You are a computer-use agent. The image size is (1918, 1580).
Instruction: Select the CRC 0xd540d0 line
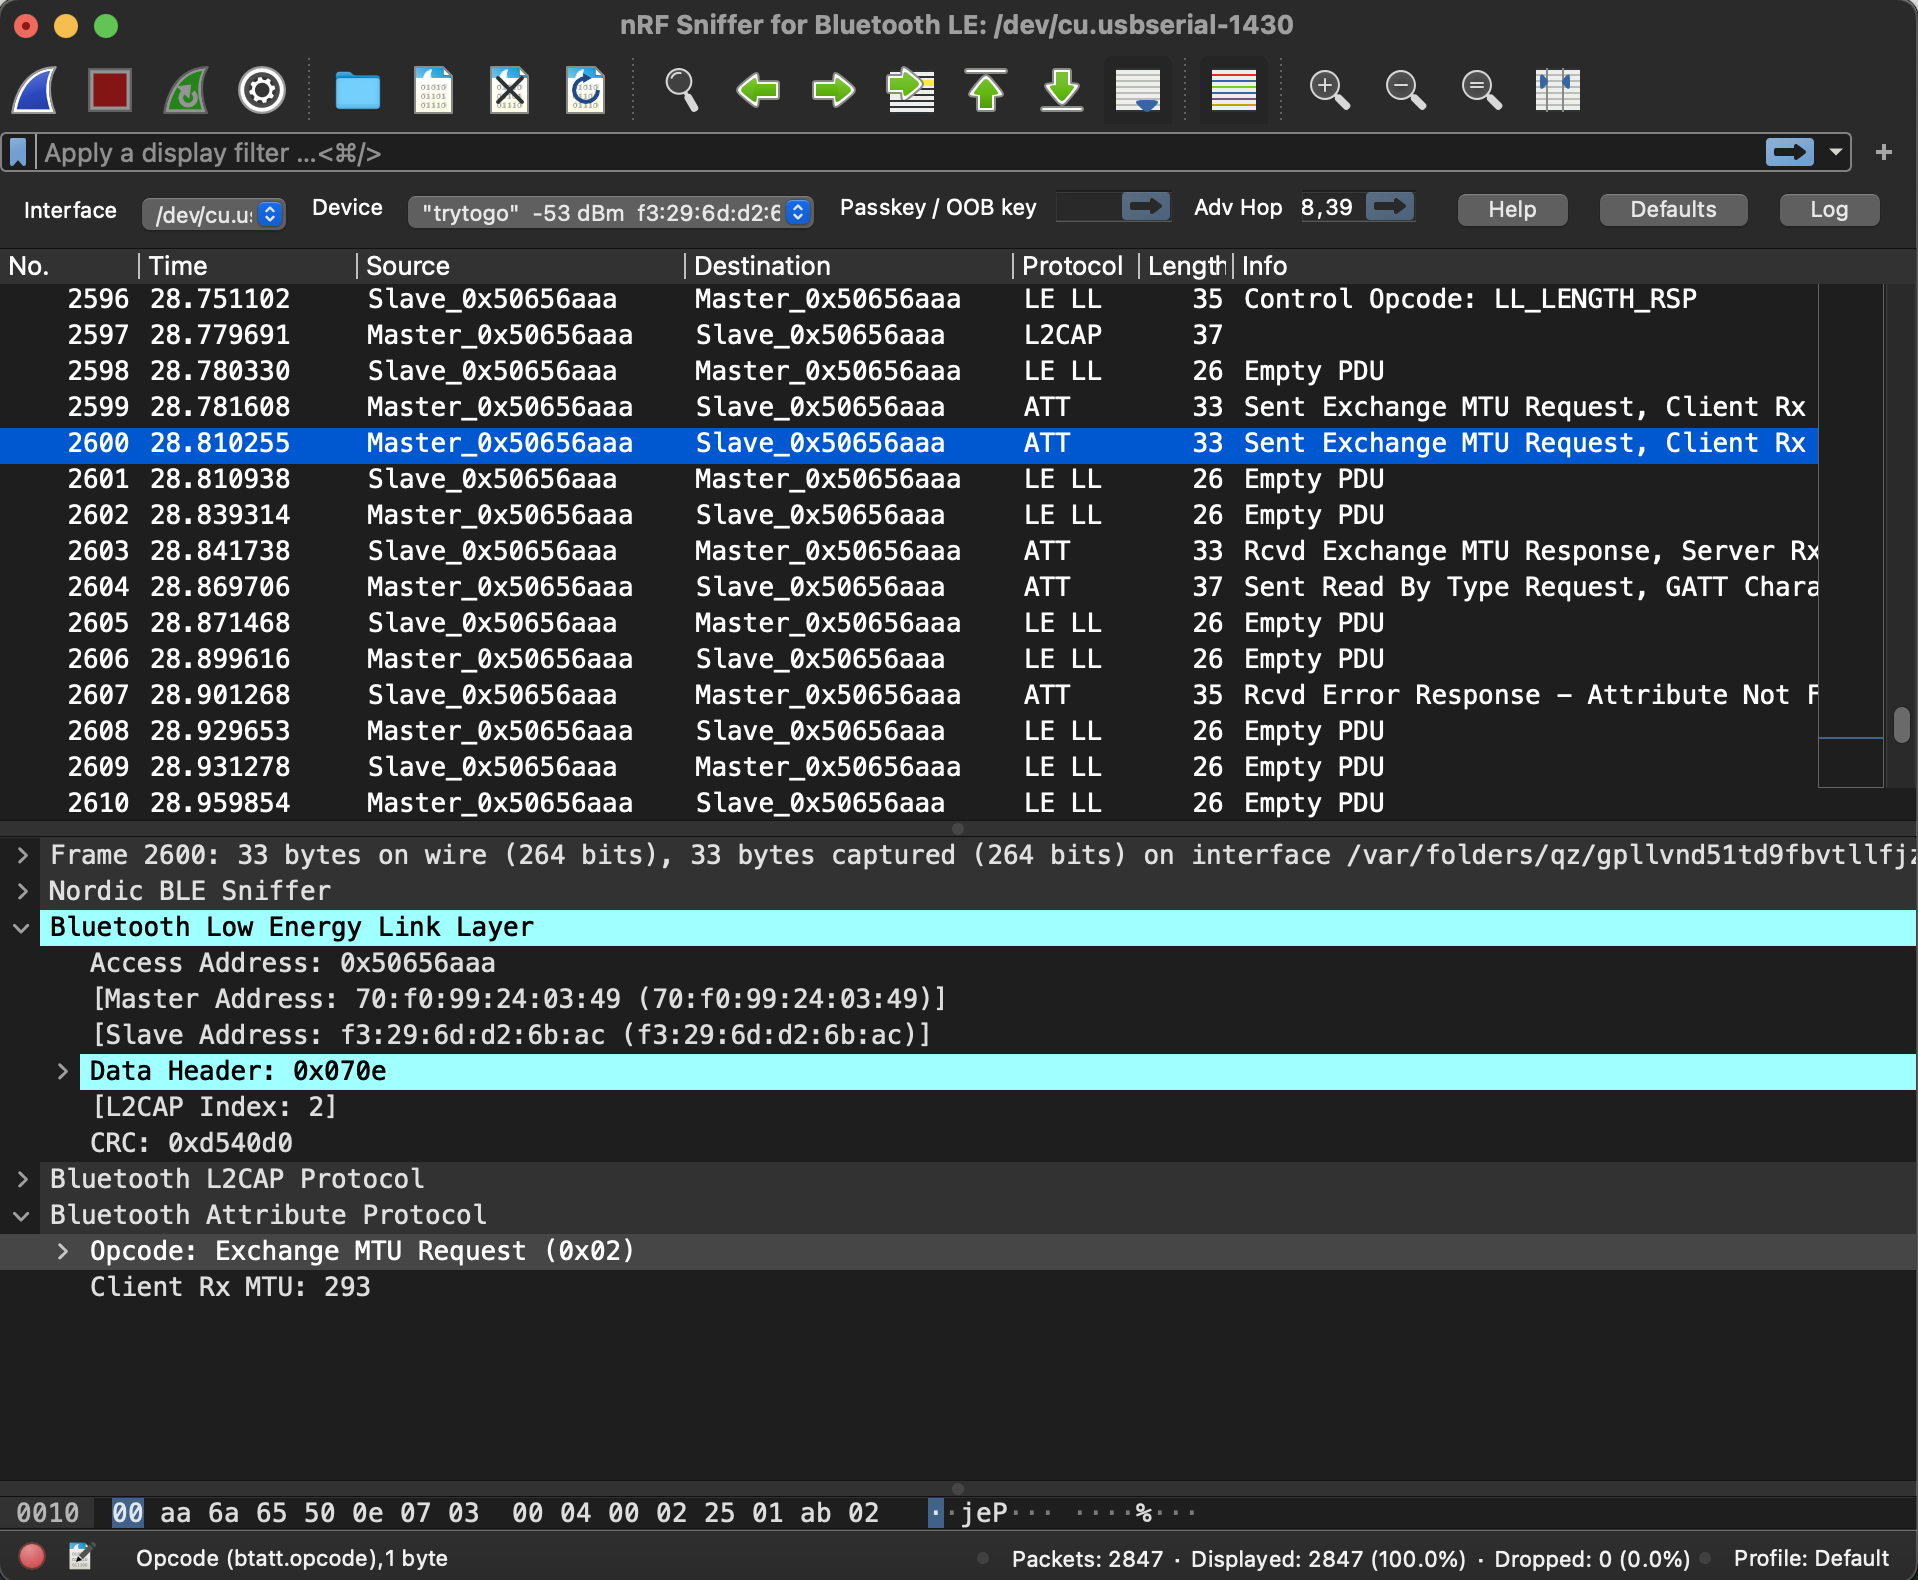click(191, 1143)
